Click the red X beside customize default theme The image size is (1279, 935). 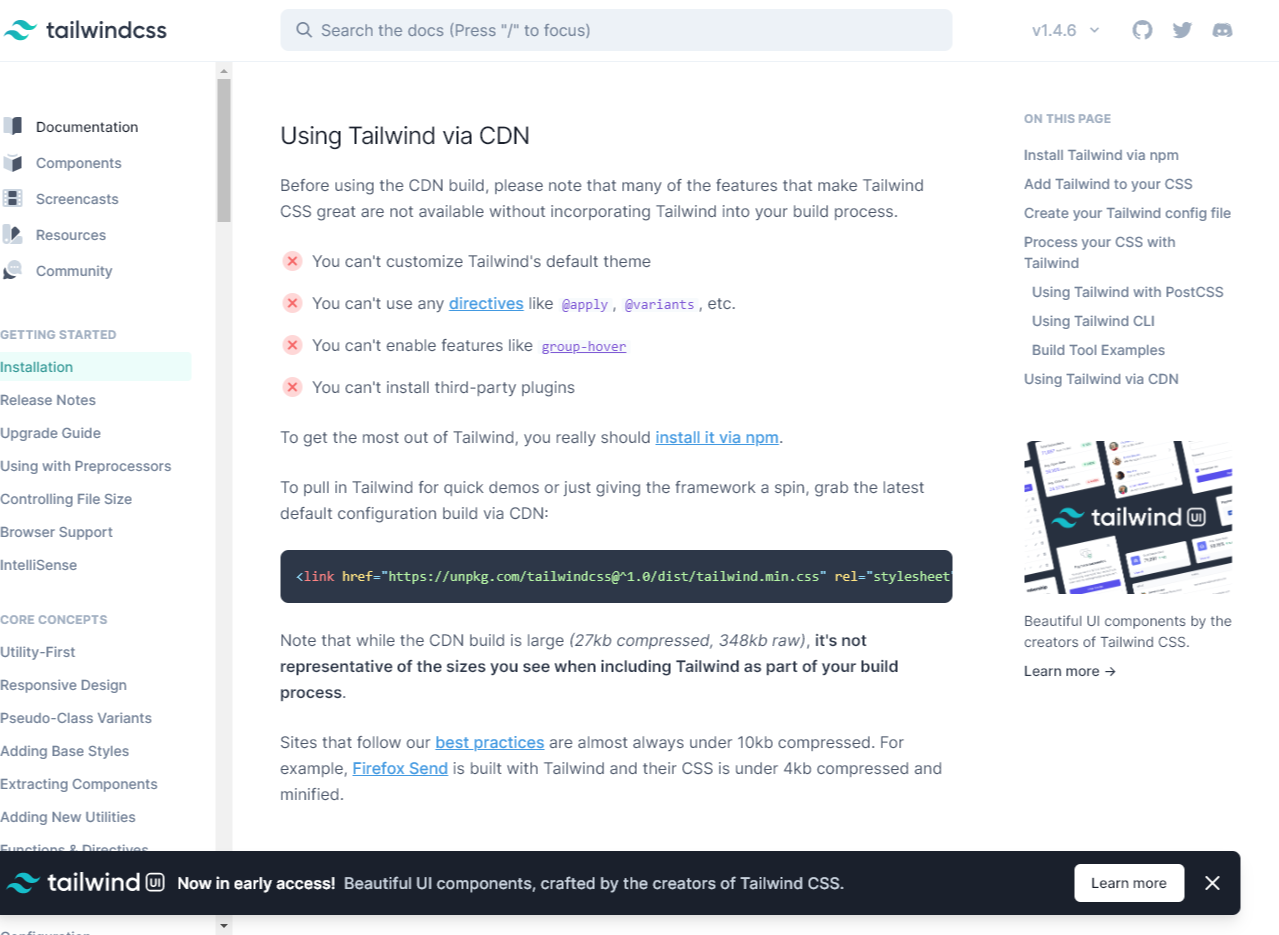click(x=292, y=261)
